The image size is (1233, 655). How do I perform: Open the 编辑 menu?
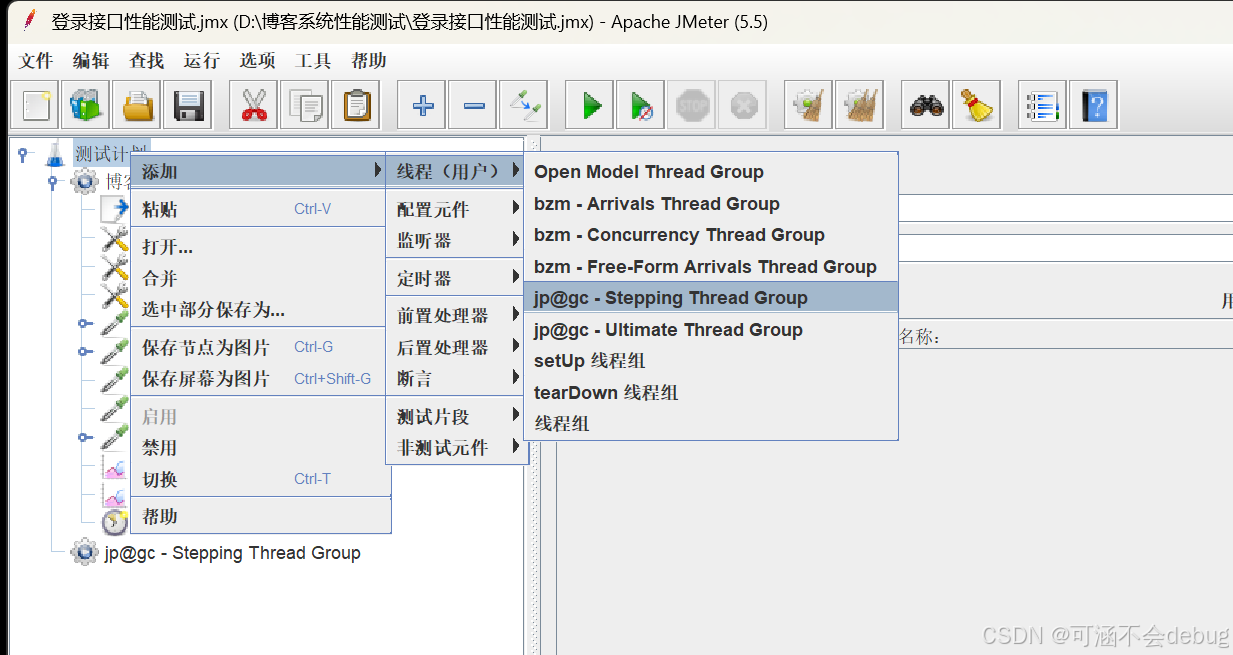[x=91, y=61]
